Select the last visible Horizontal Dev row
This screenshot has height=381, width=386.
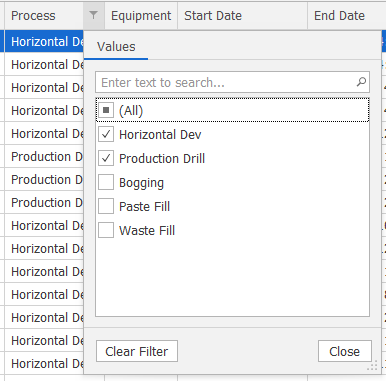44,363
